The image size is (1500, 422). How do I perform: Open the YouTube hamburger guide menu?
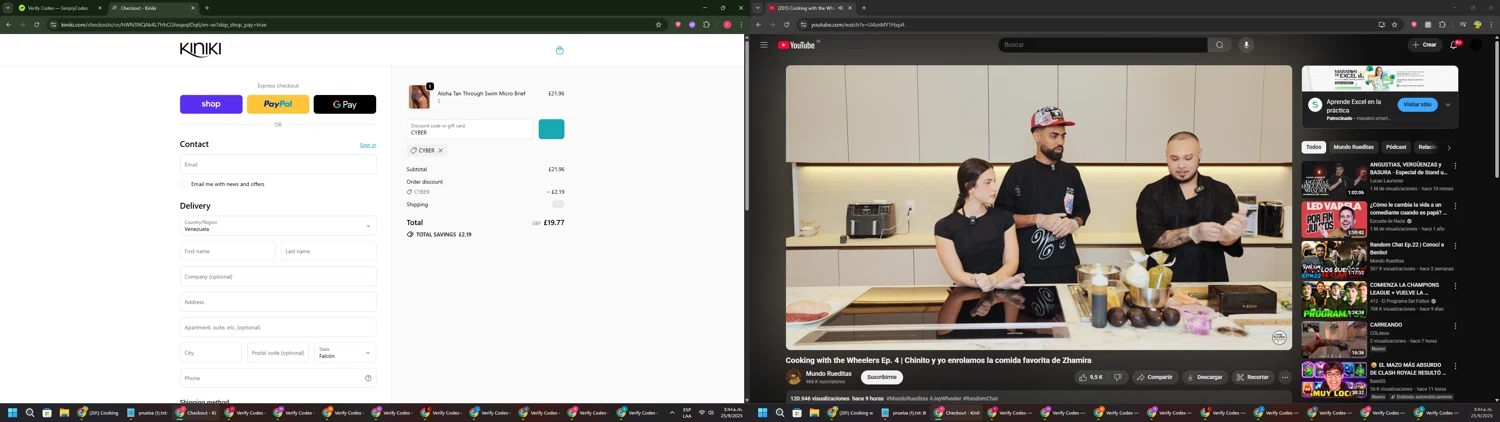(763, 45)
